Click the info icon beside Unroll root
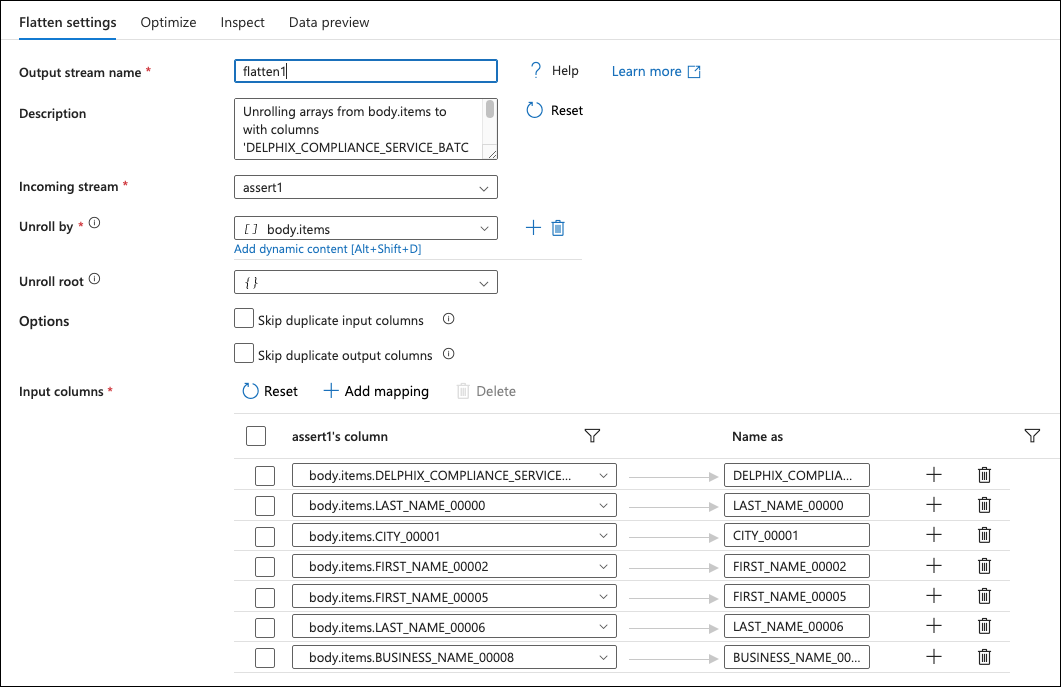 tap(94, 280)
